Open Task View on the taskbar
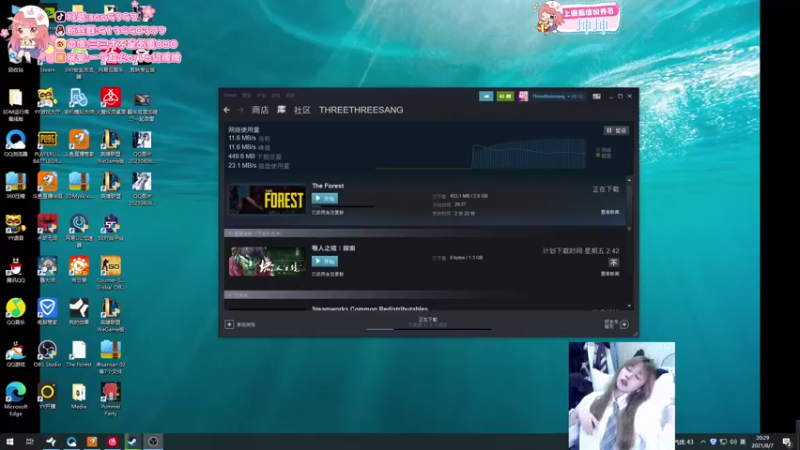Screen dimensions: 800x450 tap(30, 441)
